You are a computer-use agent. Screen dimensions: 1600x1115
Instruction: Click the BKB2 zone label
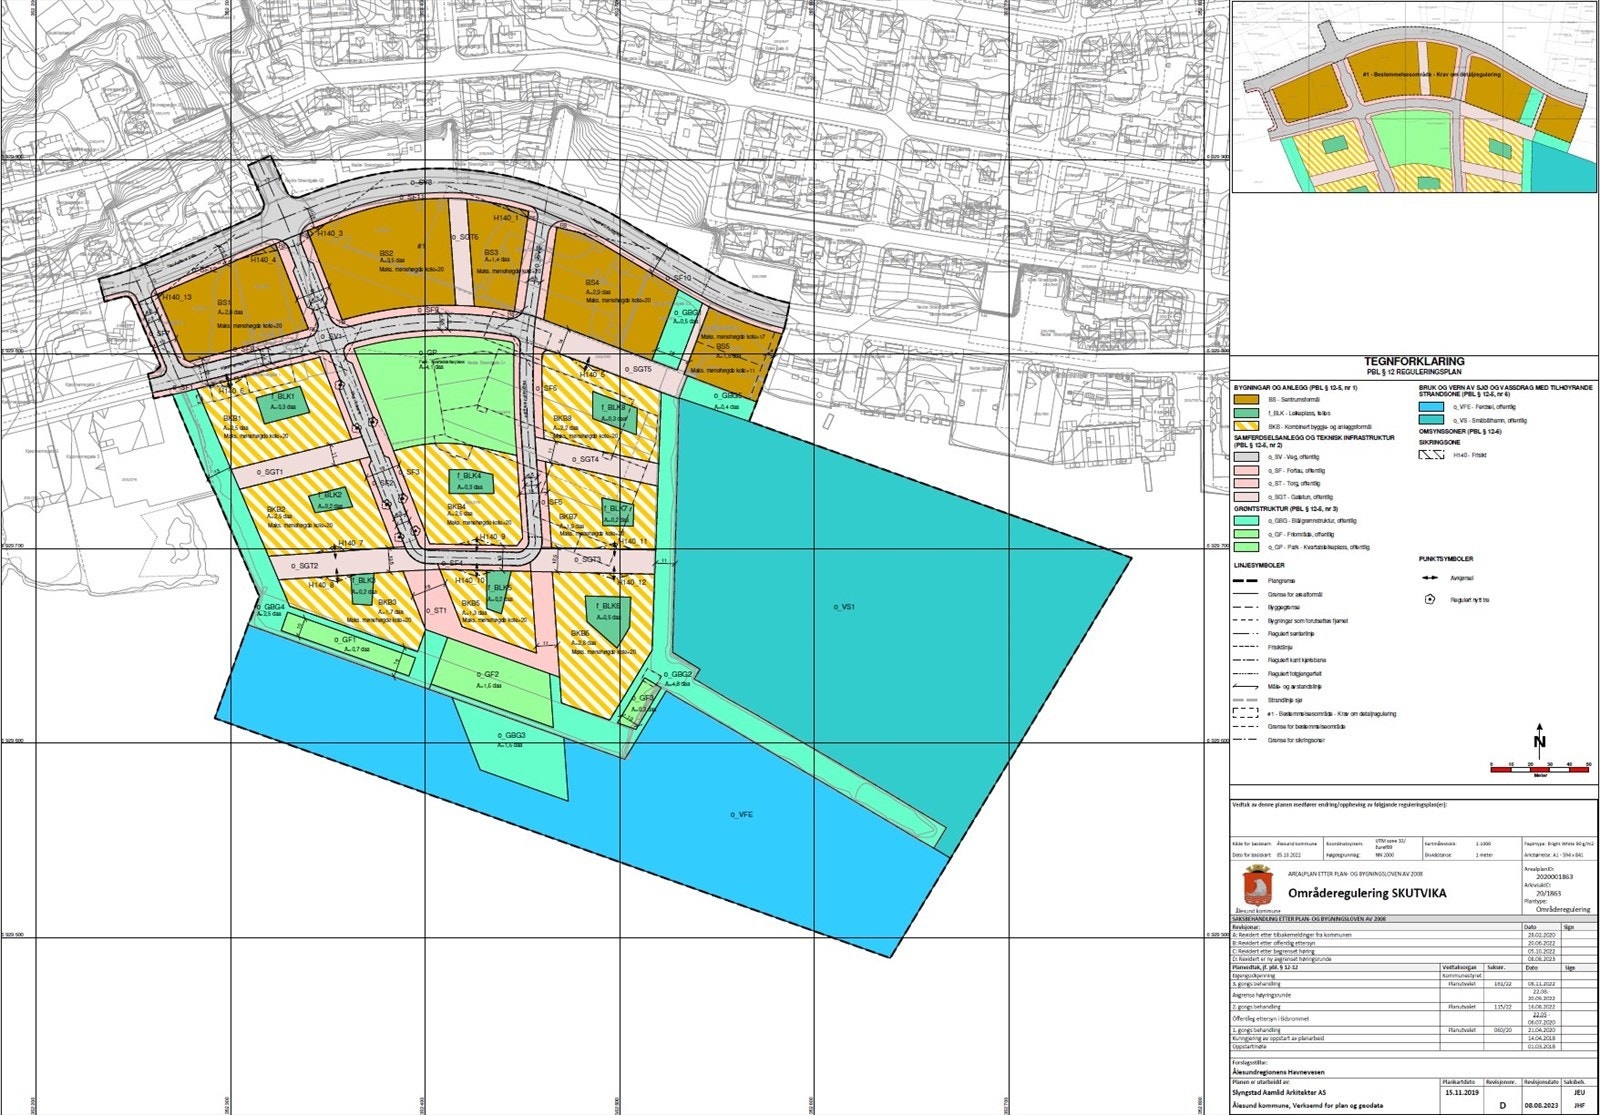(x=275, y=509)
